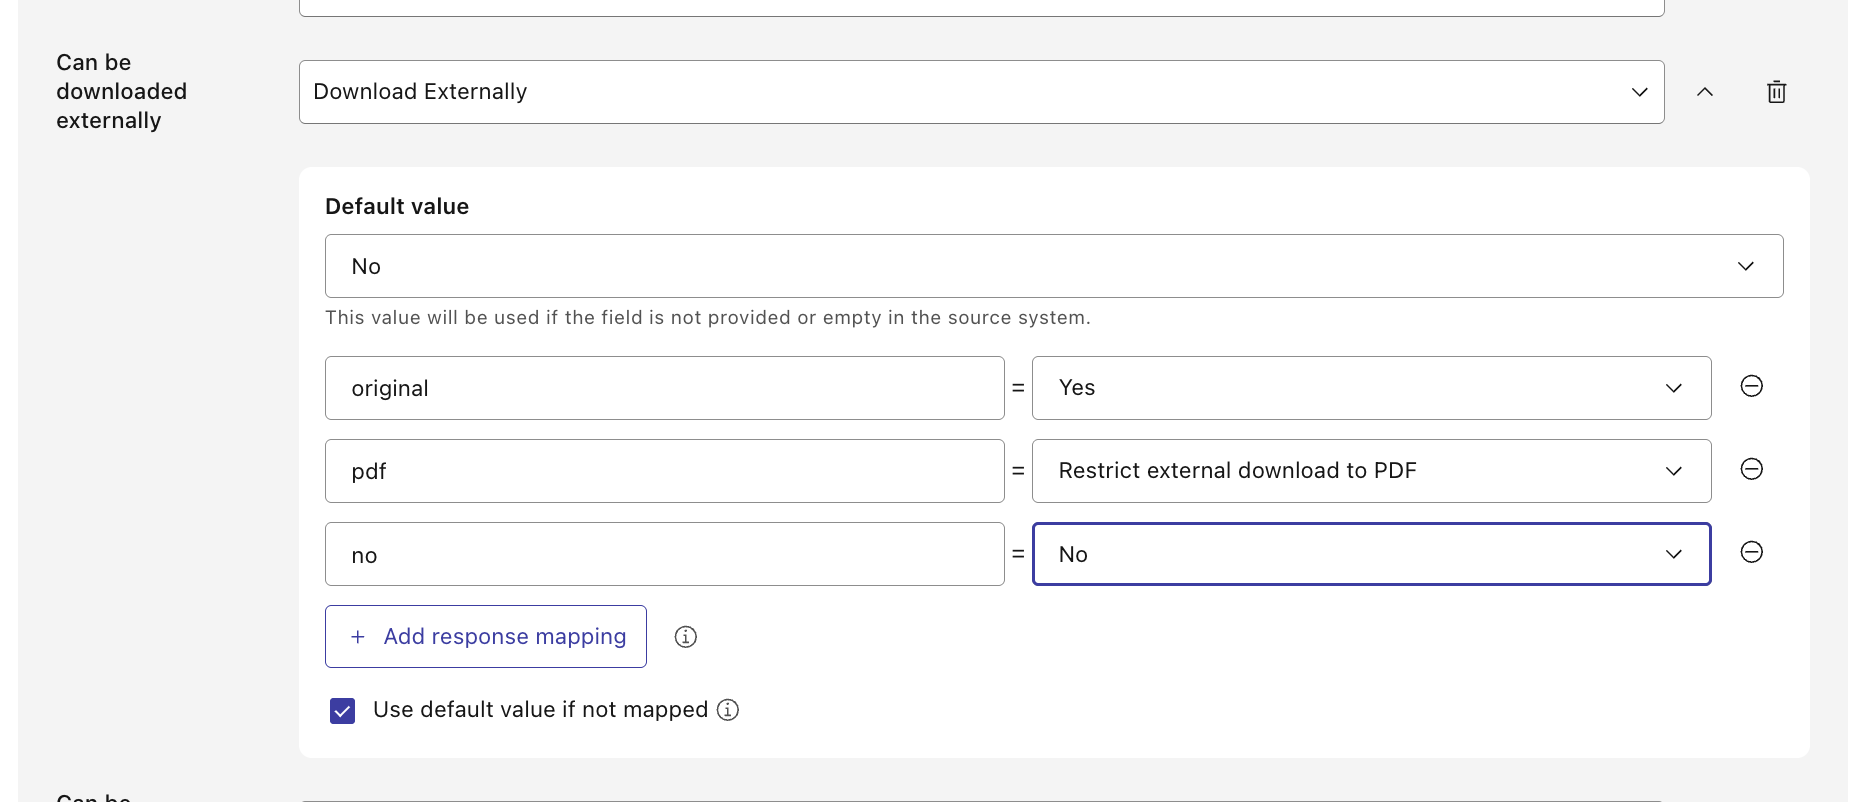Open the Default value dropdown

(x=1053, y=266)
